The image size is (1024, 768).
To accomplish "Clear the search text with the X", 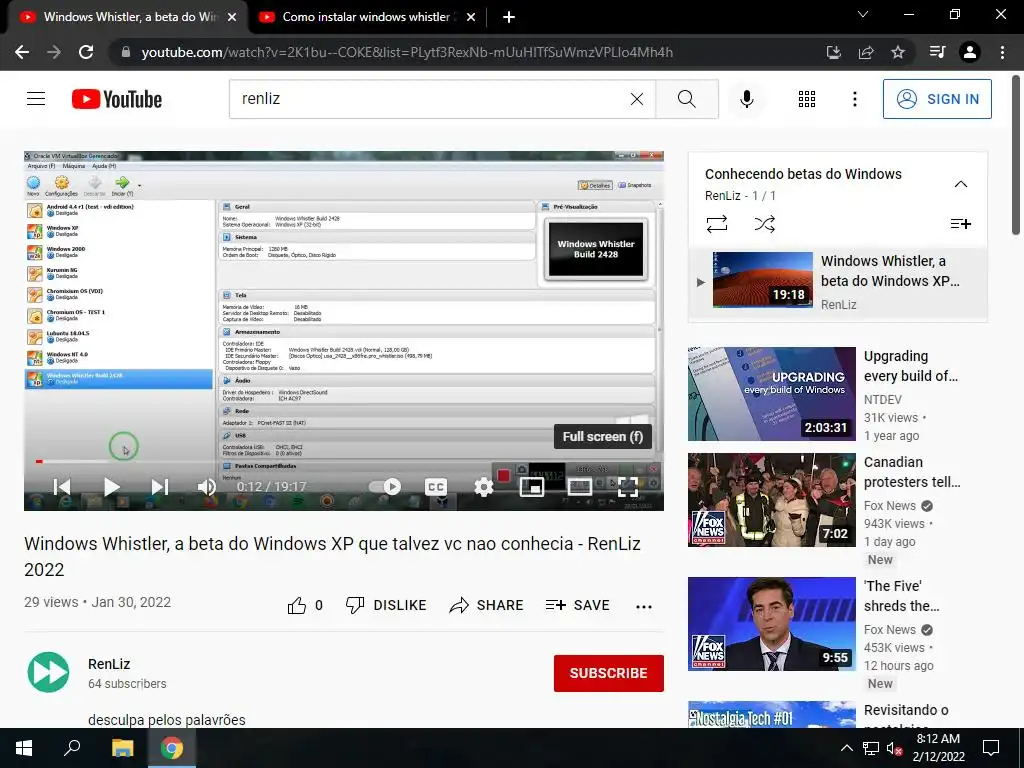I will pyautogui.click(x=637, y=99).
